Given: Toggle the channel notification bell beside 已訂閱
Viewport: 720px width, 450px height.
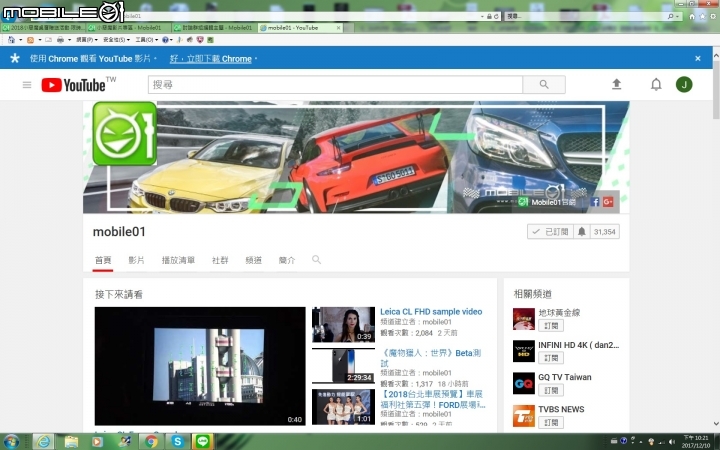Looking at the screenshot, I should tap(581, 232).
